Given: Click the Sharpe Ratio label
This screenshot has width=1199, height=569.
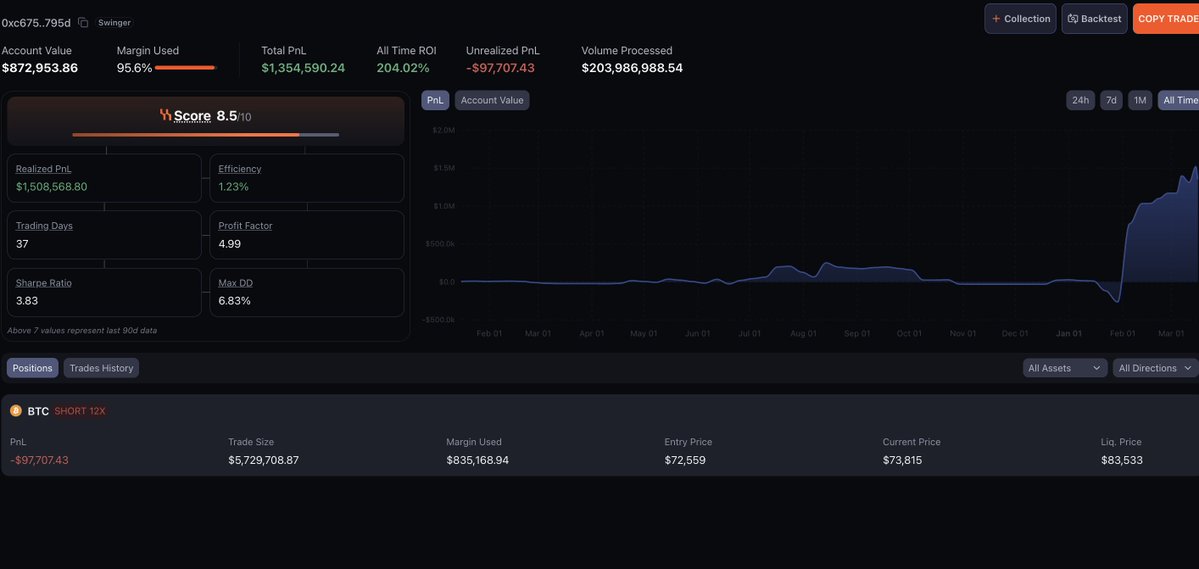Looking at the screenshot, I should pos(44,283).
